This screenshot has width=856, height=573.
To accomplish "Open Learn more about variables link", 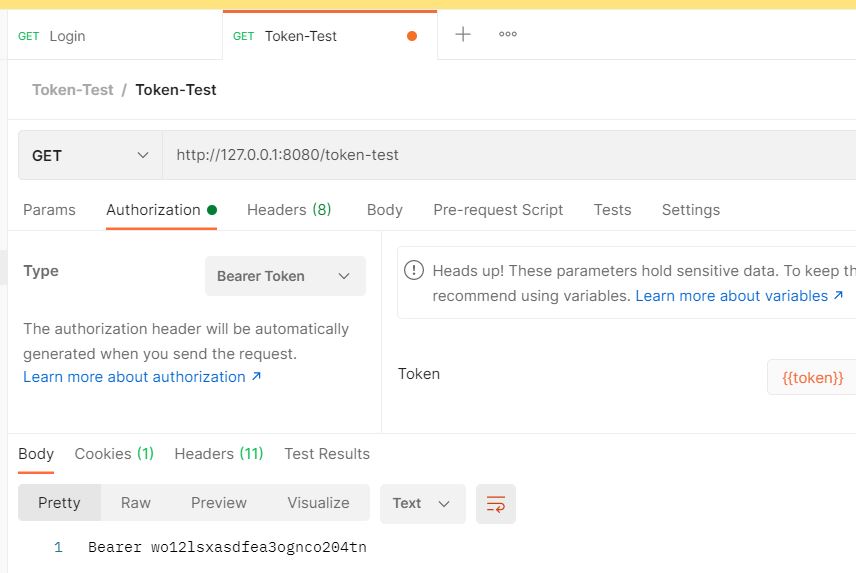I will (739, 296).
